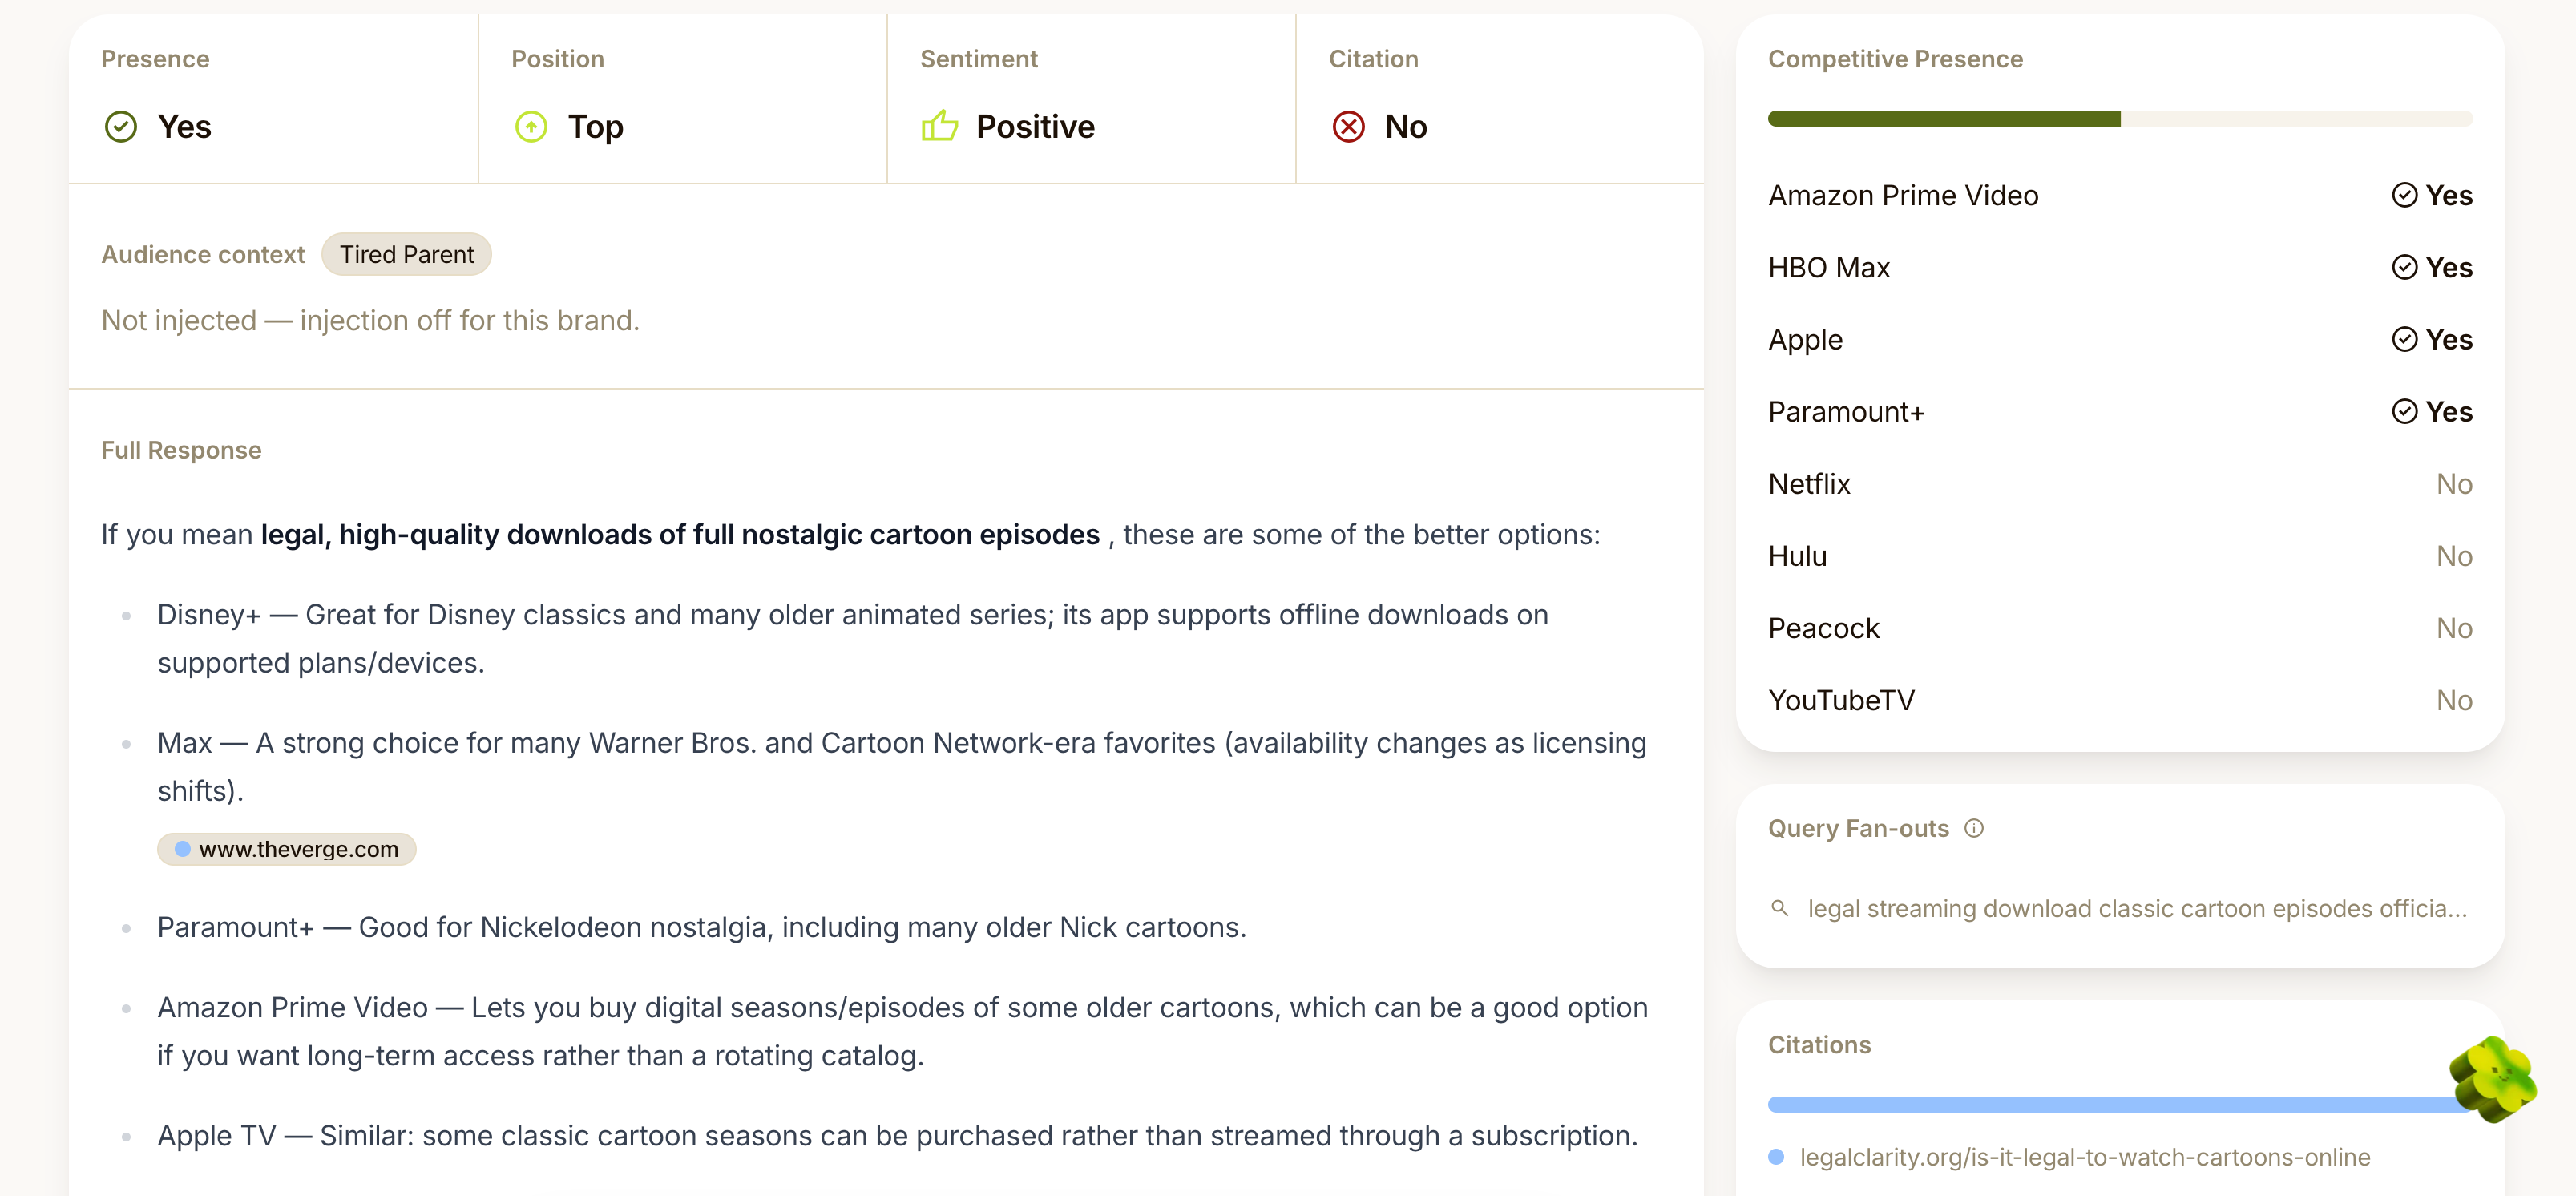Click the Yes value in Amazon Prime Video row
This screenshot has width=2576, height=1196.
click(2448, 195)
